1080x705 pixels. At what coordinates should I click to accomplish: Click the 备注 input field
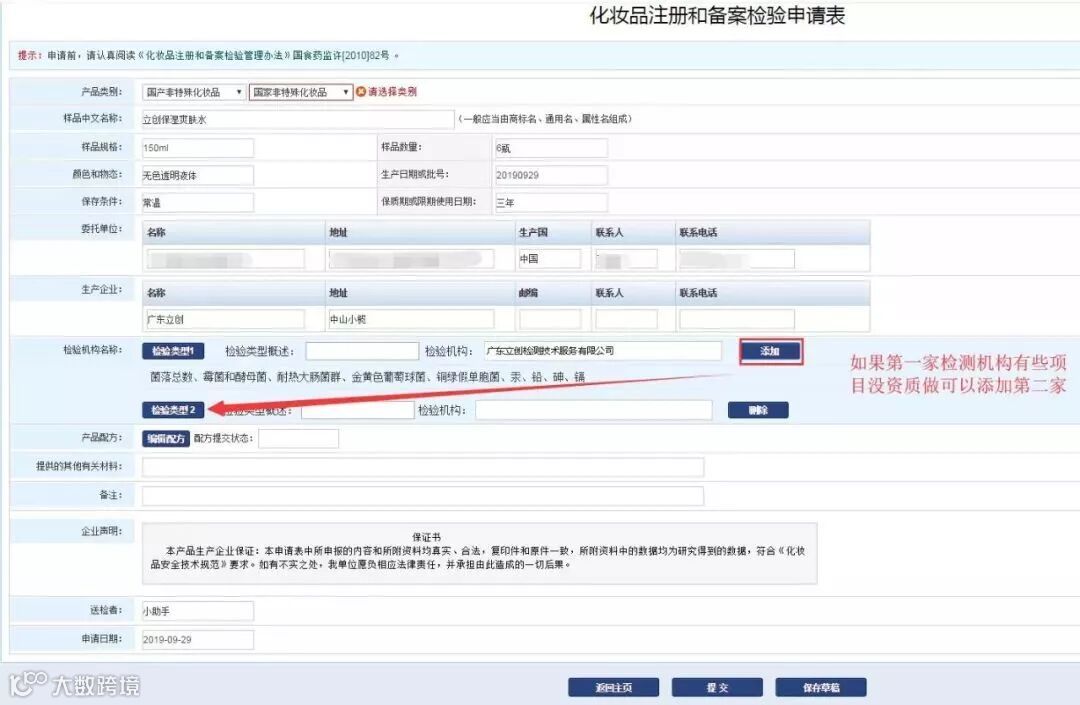point(423,496)
